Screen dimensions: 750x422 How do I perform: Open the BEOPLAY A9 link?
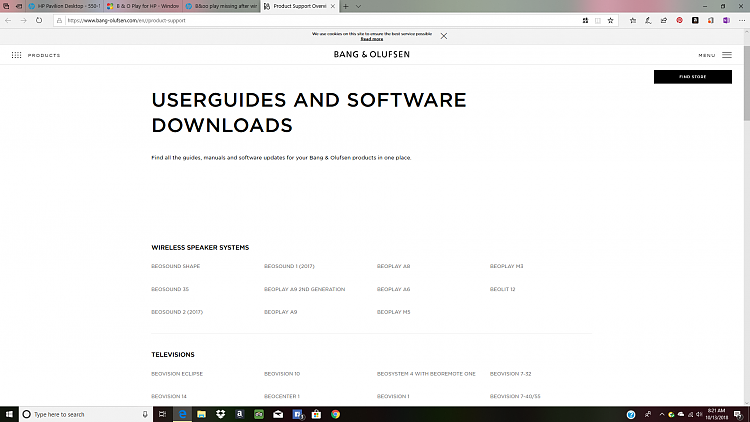280,312
